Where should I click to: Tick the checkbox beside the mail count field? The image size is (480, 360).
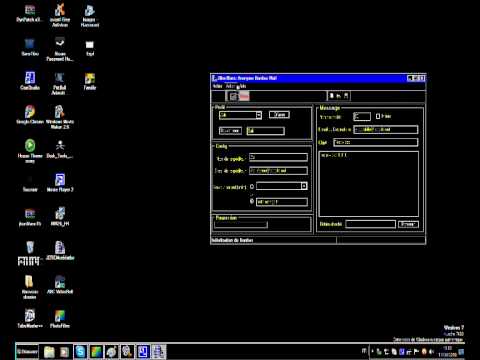pos(378,116)
